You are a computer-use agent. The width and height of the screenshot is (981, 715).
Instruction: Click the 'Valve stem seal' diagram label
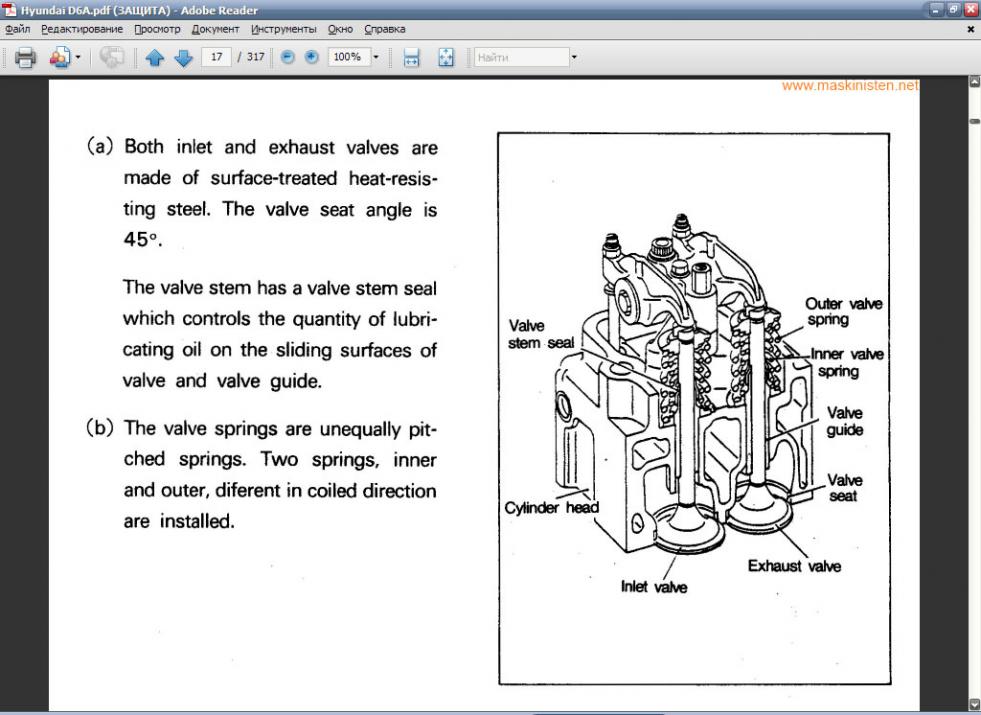pos(541,334)
